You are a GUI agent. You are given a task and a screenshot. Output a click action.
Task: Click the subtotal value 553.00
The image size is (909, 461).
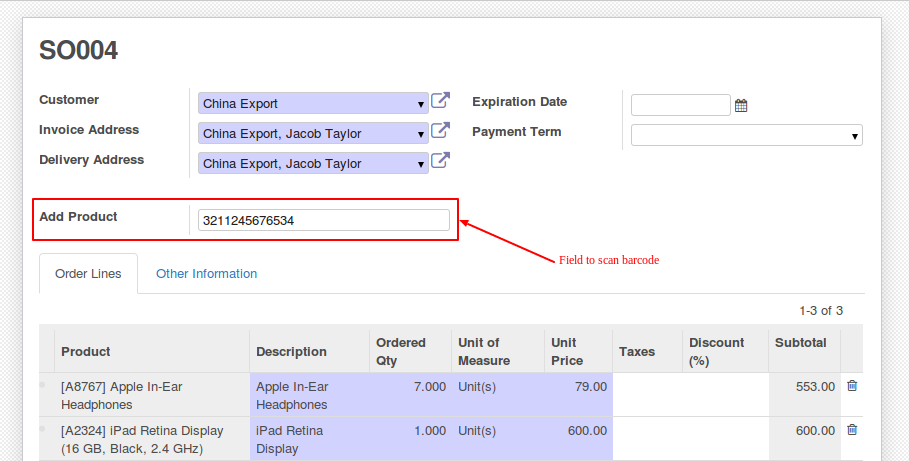(815, 386)
